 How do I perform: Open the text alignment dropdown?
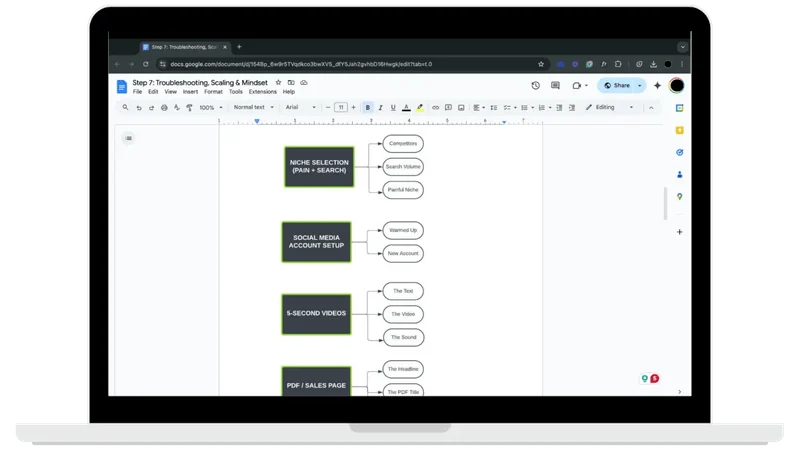(479, 108)
